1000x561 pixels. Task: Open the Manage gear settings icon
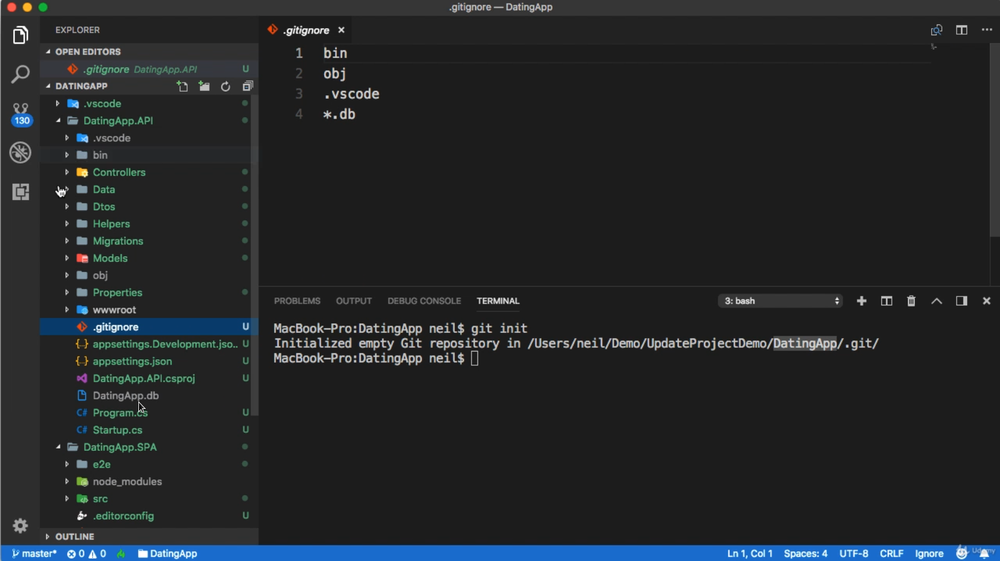pos(20,525)
